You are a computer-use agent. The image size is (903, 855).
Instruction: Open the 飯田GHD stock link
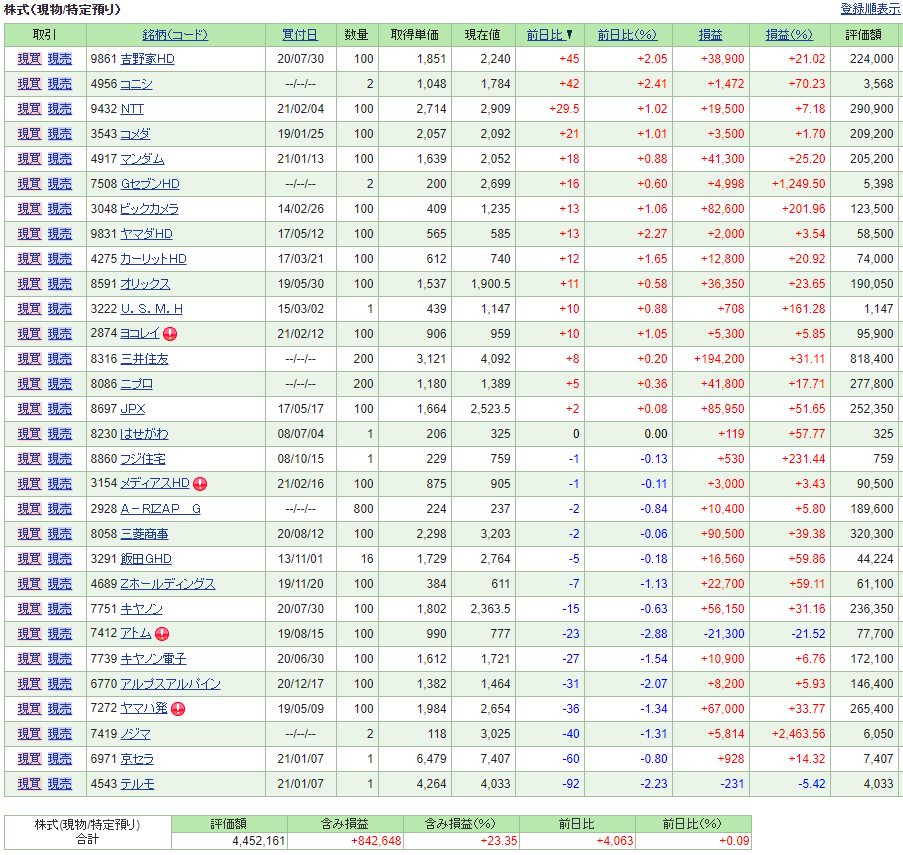[x=146, y=559]
